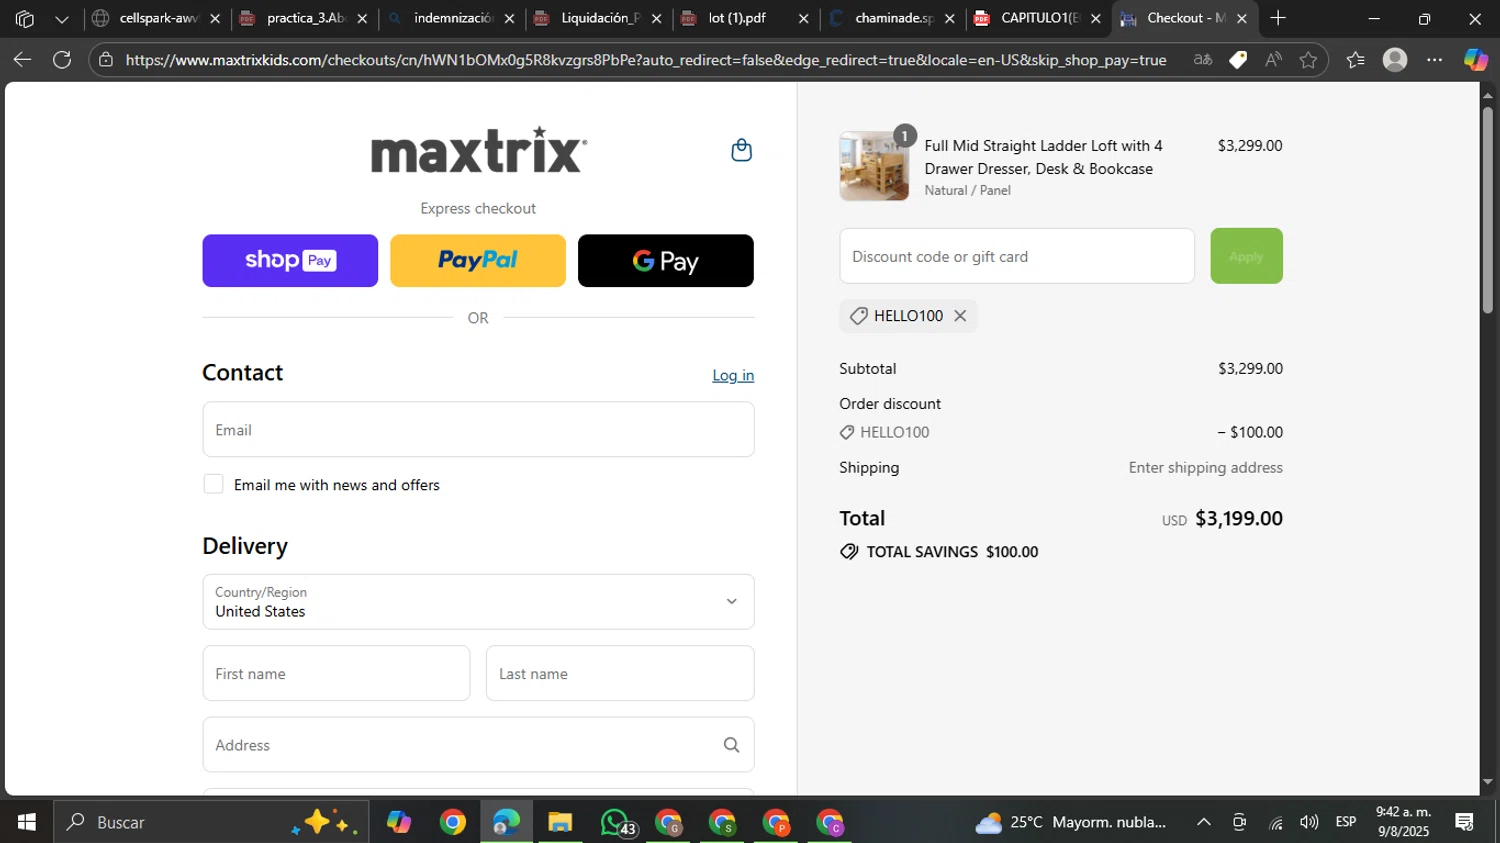1500x843 pixels.
Task: Open the shopping bag cart icon
Action: [741, 150]
